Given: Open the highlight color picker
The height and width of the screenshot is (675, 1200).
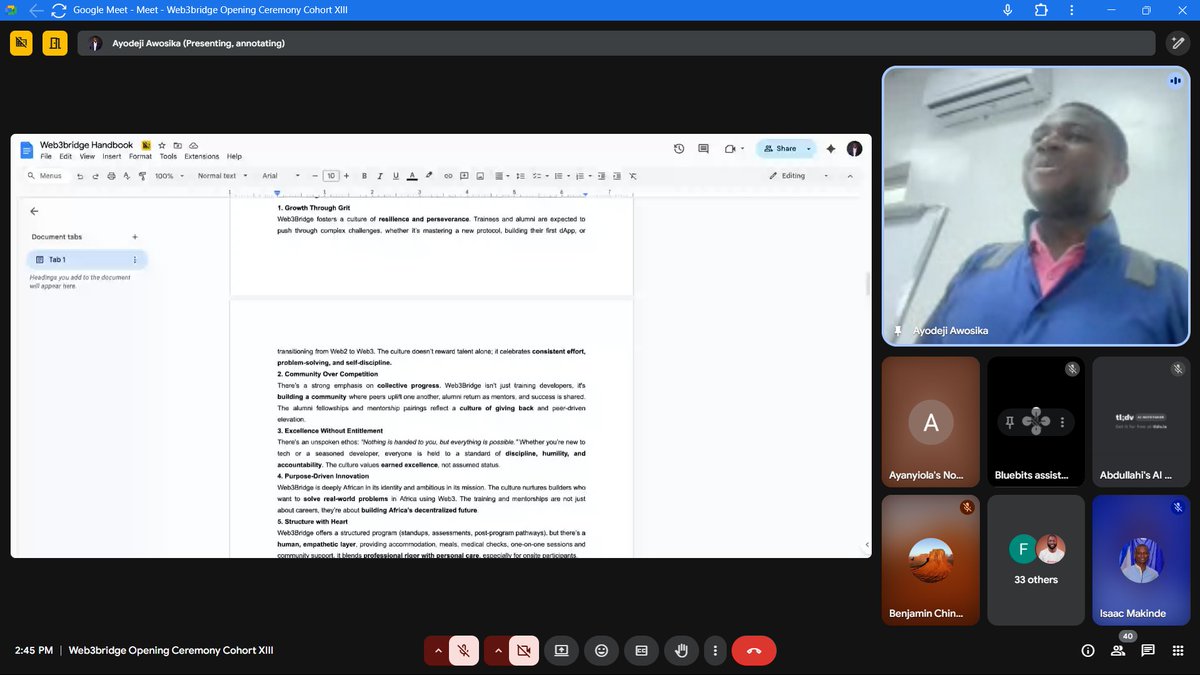Looking at the screenshot, I should pos(429,176).
